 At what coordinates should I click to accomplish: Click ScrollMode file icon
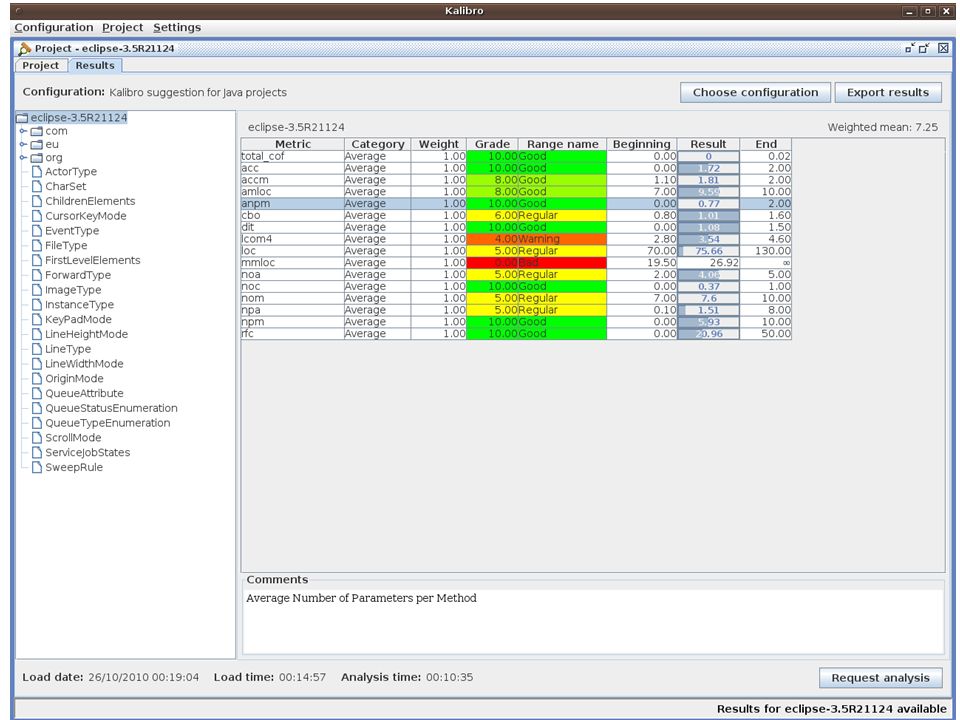coord(37,438)
